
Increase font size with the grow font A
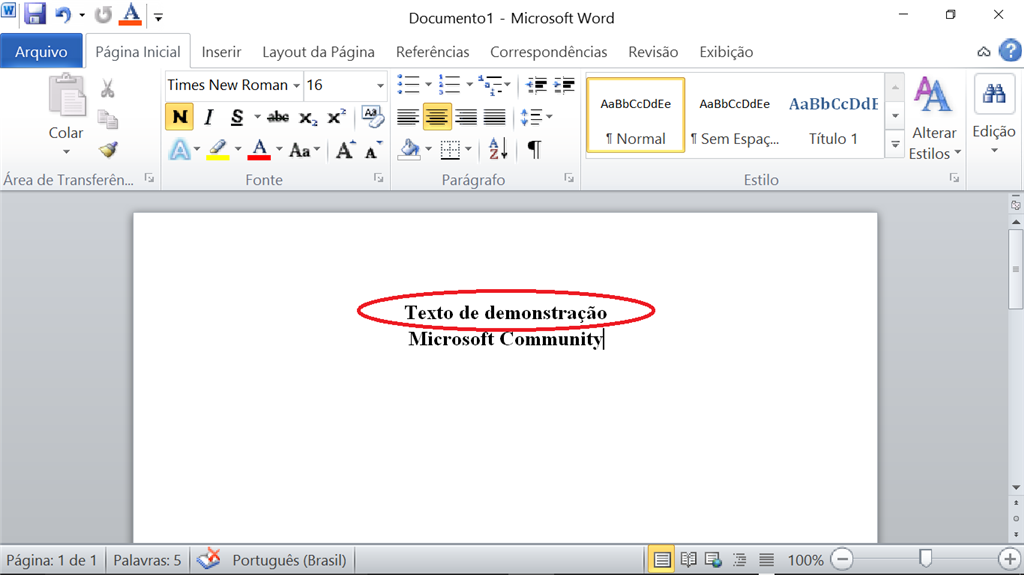(345, 150)
